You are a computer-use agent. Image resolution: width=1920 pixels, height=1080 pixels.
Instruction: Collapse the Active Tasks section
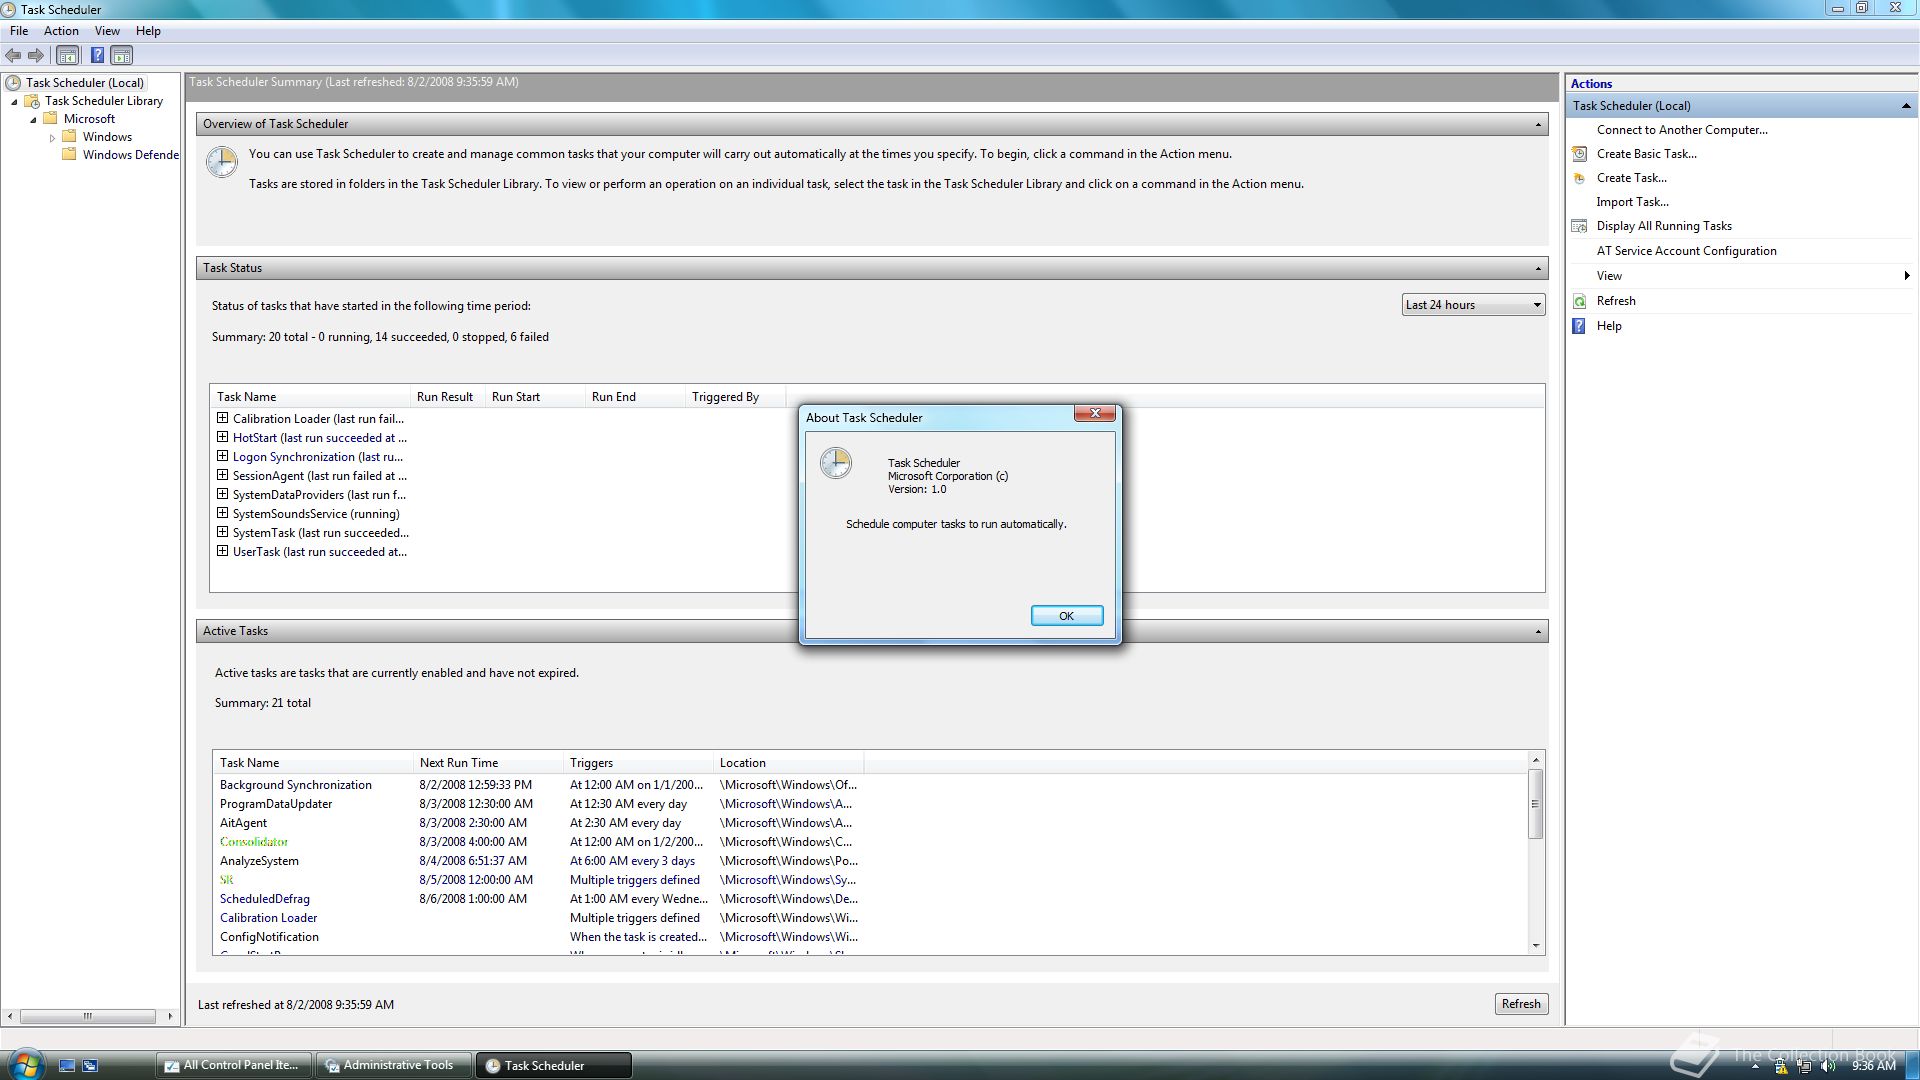(x=1537, y=631)
